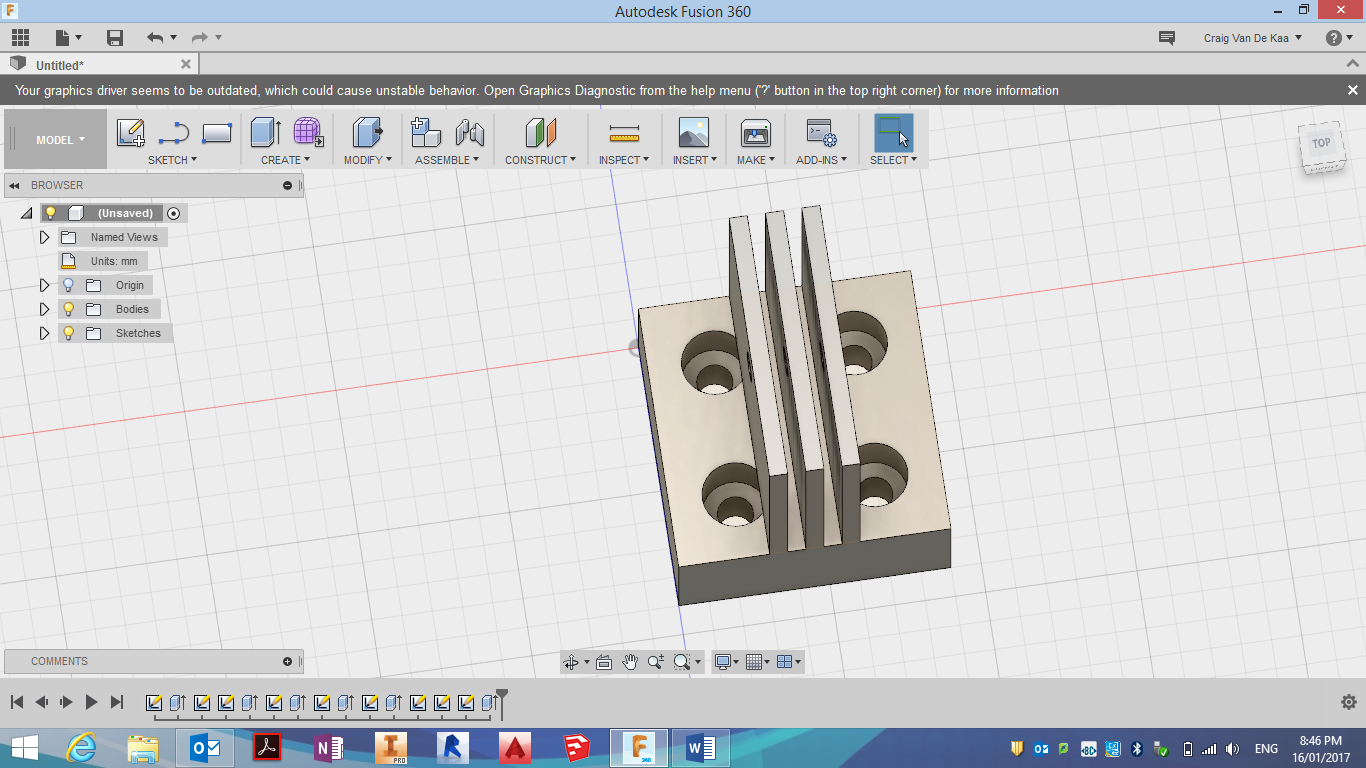Open the CONSTRUCT menu
This screenshot has height=768, width=1366.
(540, 160)
